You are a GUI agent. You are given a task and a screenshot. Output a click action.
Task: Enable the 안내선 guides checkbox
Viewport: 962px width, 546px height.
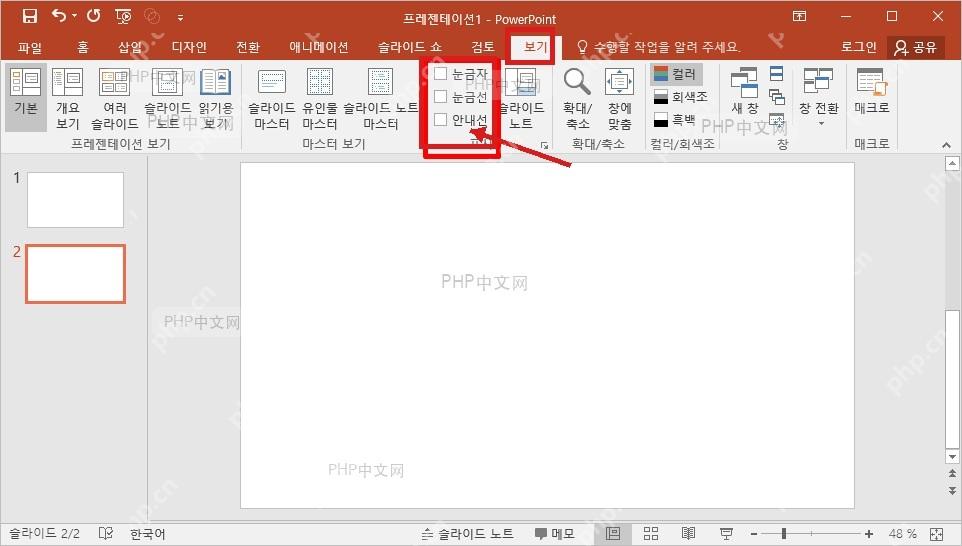tap(440, 120)
